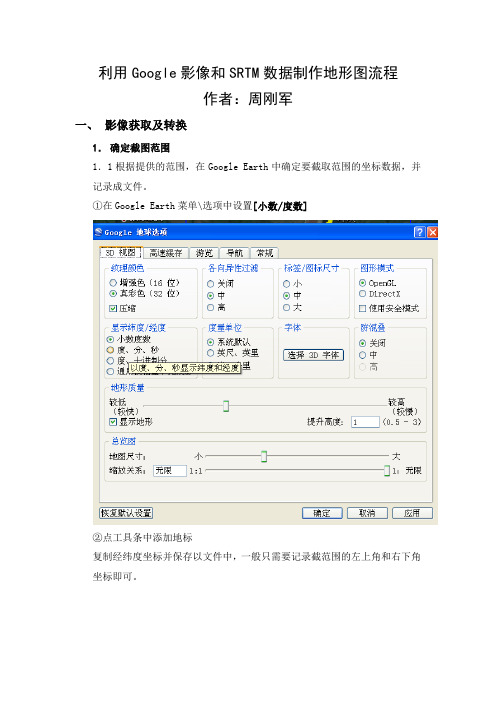Set 标签/图标尺寸 to 小
The height and width of the screenshot is (702, 496).
[x=292, y=283]
